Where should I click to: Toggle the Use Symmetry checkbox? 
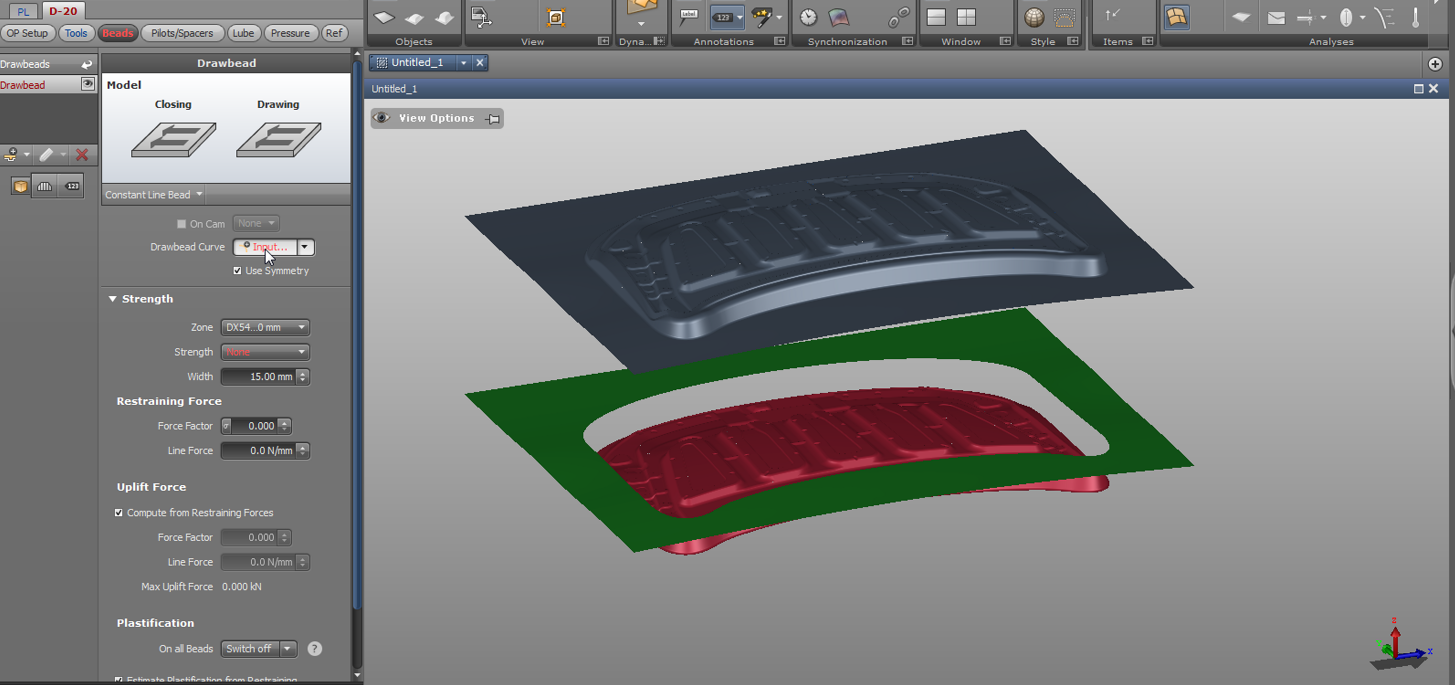pos(238,271)
